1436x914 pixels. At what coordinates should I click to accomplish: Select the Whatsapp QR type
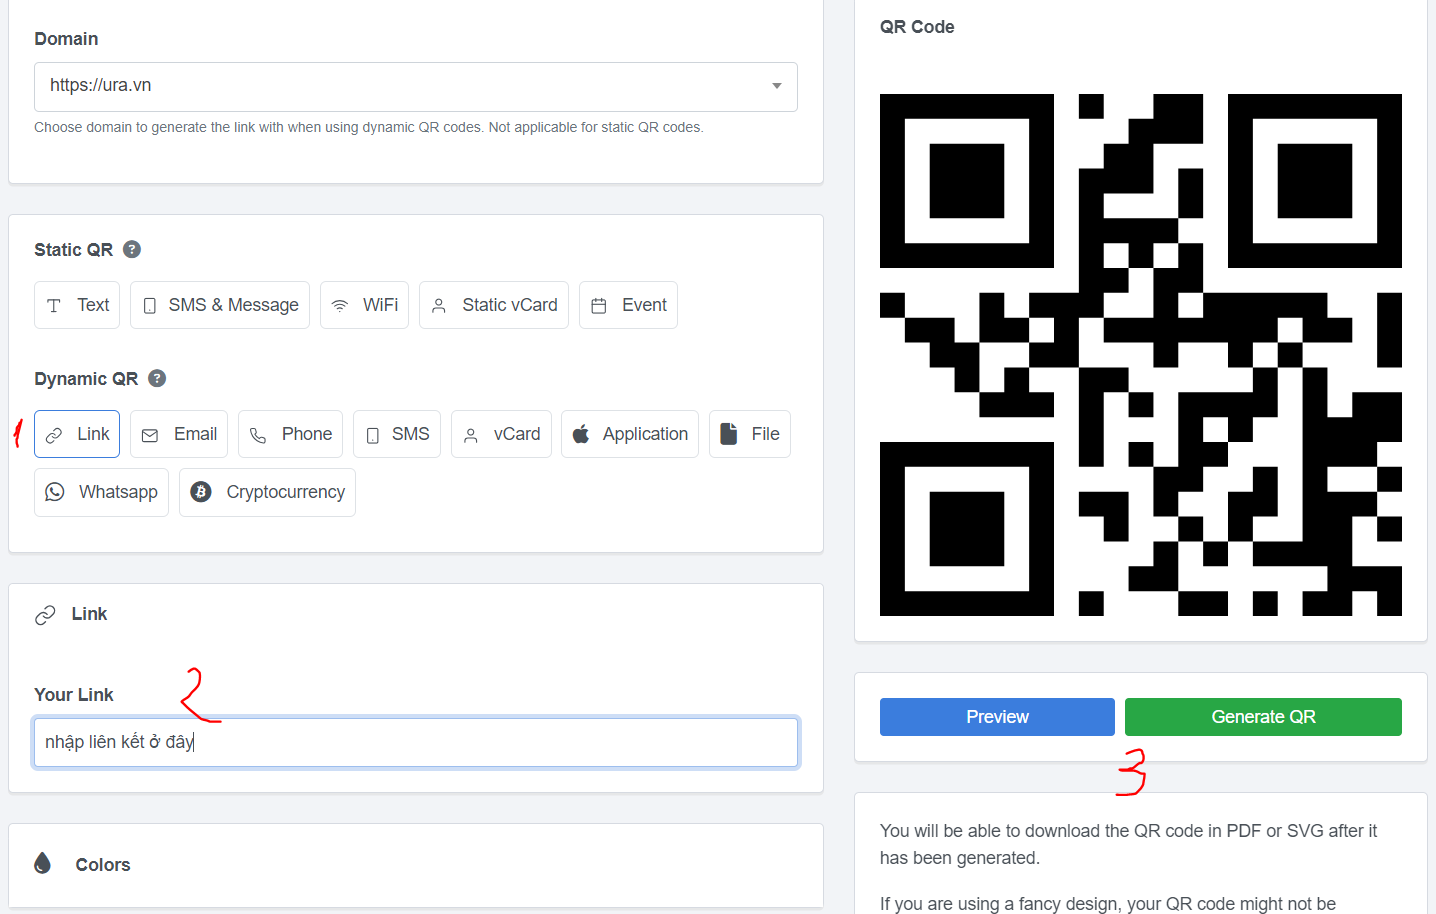[x=101, y=492]
